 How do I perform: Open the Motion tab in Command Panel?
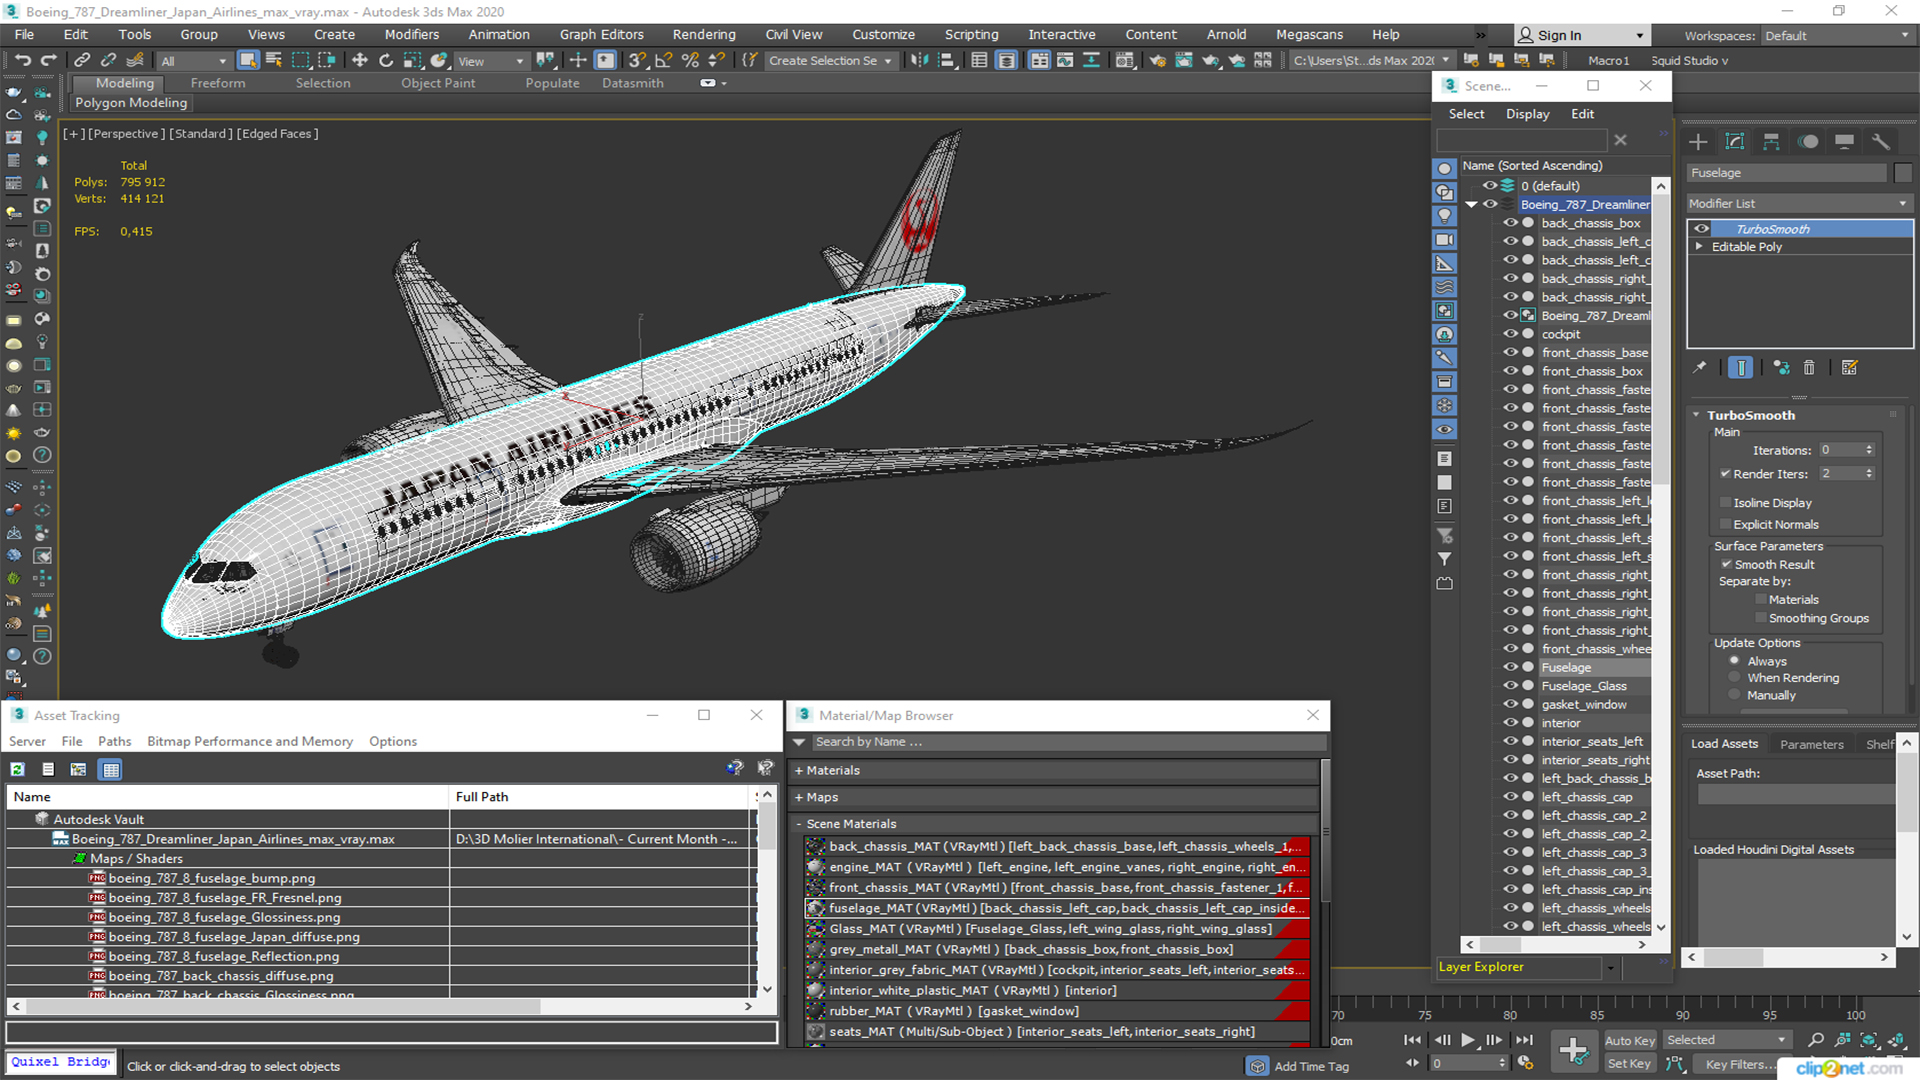[1808, 142]
